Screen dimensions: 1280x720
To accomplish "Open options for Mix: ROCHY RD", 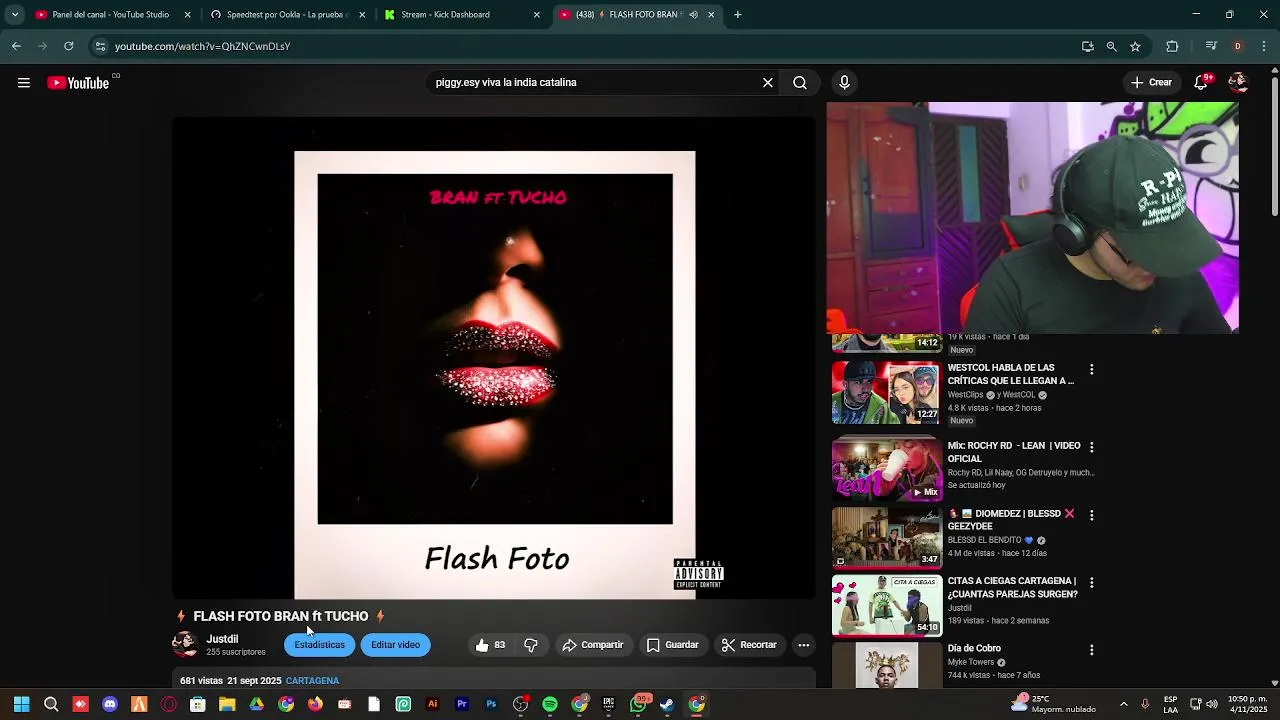I will (1091, 447).
